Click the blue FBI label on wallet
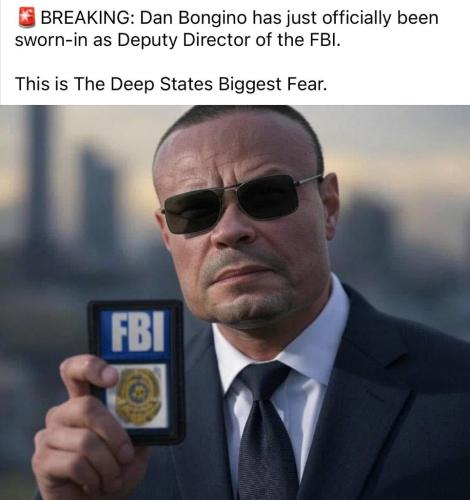 click(136, 332)
